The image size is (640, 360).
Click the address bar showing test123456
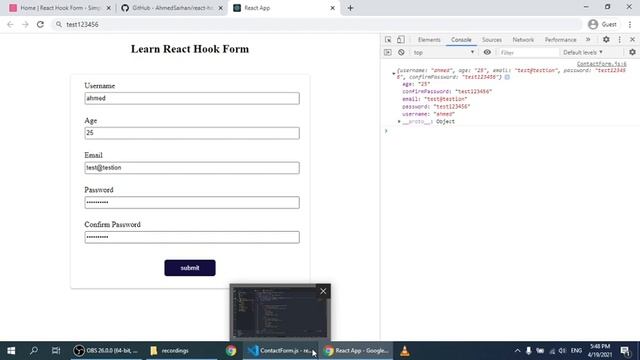tap(316, 24)
